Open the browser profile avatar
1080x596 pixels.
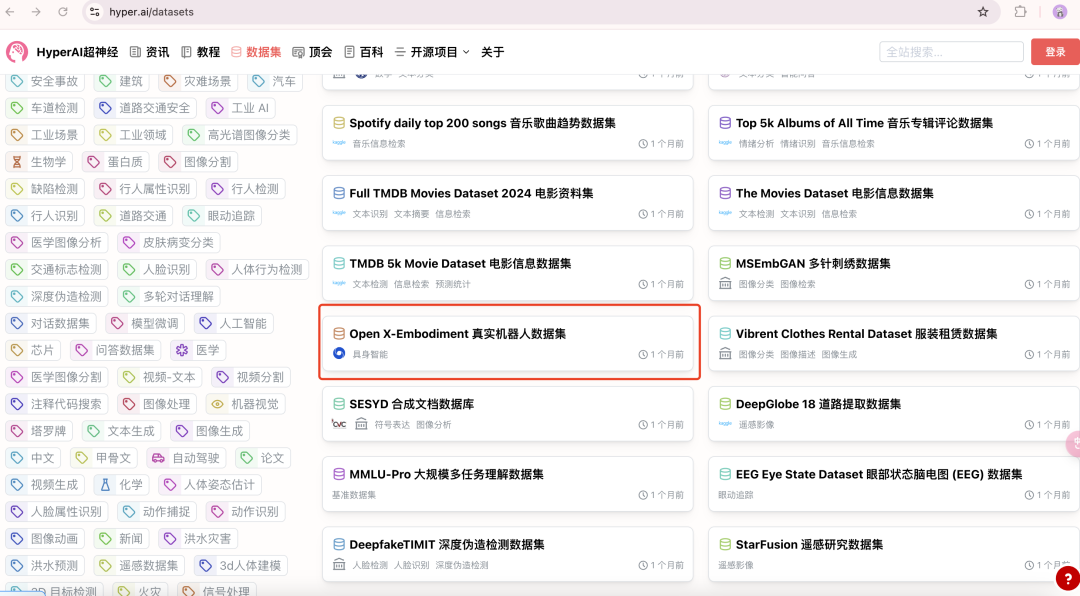coord(1059,12)
